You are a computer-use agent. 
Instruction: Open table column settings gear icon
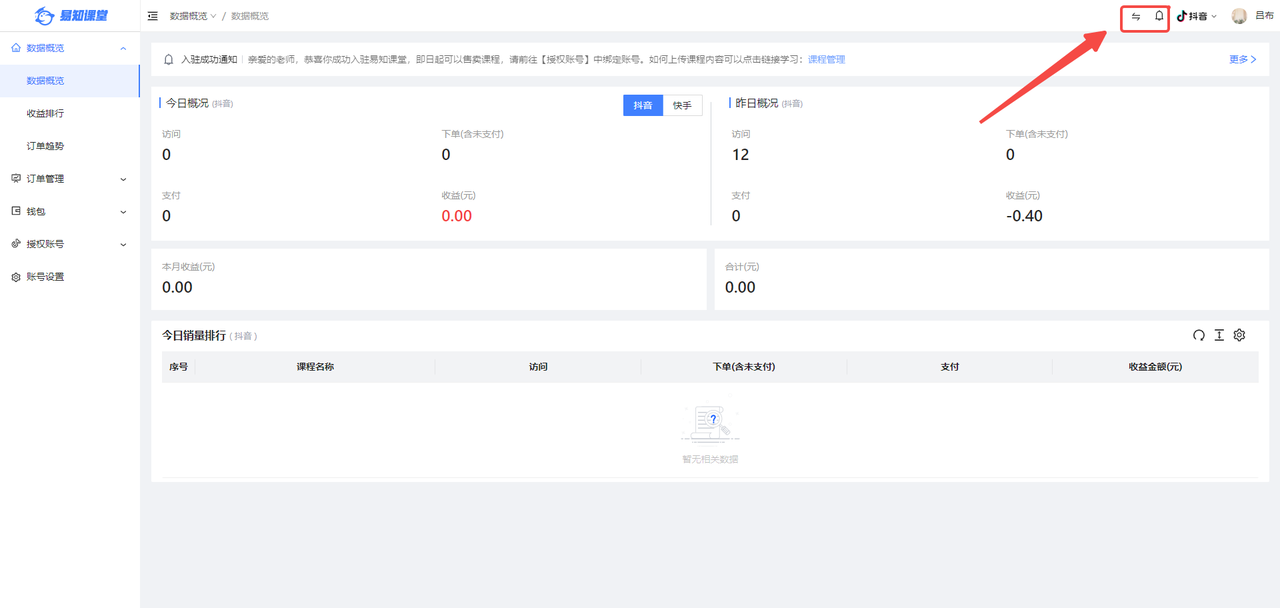[1239, 335]
